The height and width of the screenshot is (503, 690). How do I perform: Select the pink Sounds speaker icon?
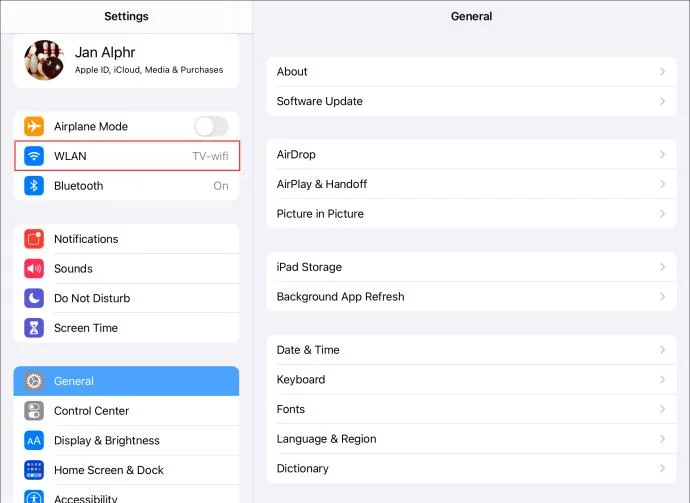pyautogui.click(x=34, y=268)
